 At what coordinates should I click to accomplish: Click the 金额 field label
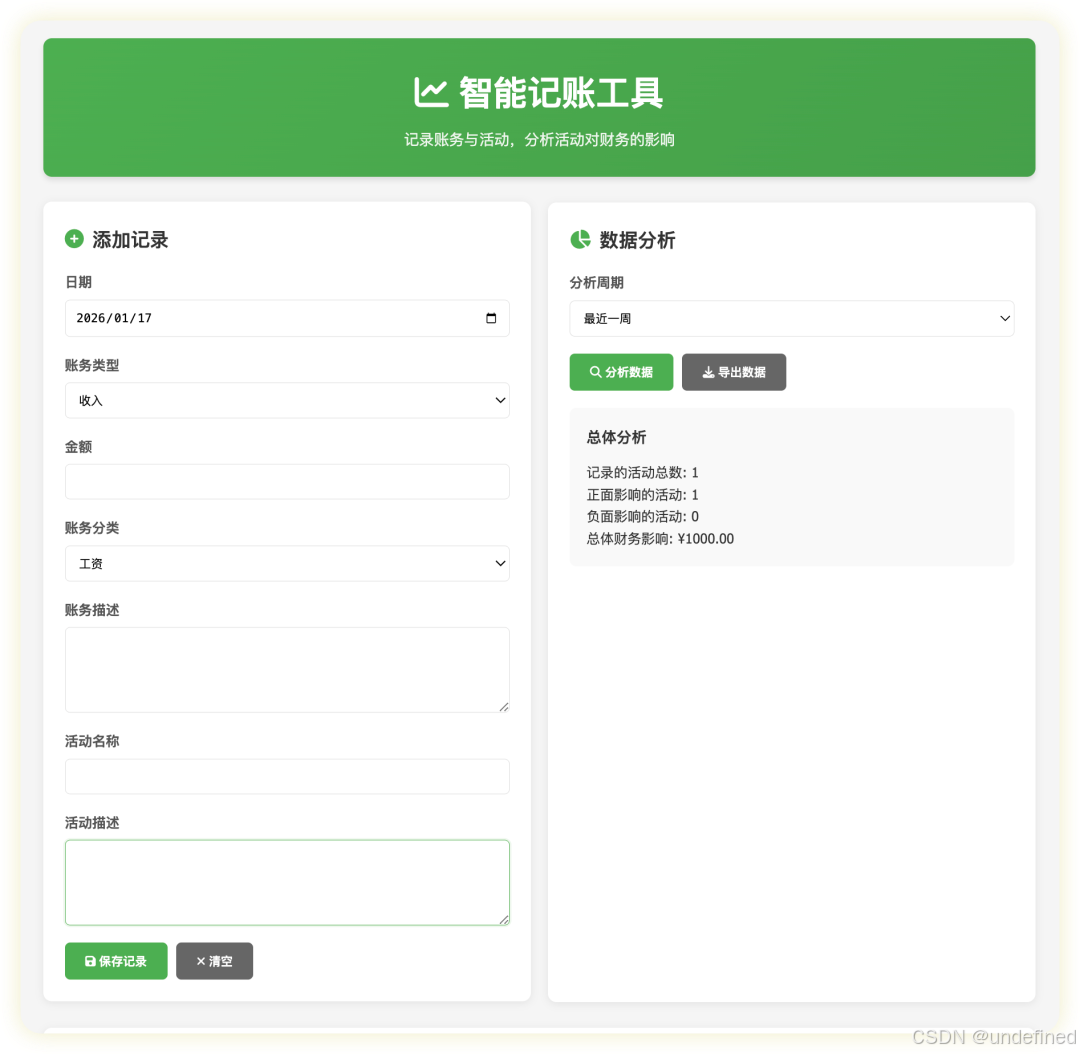pos(79,446)
